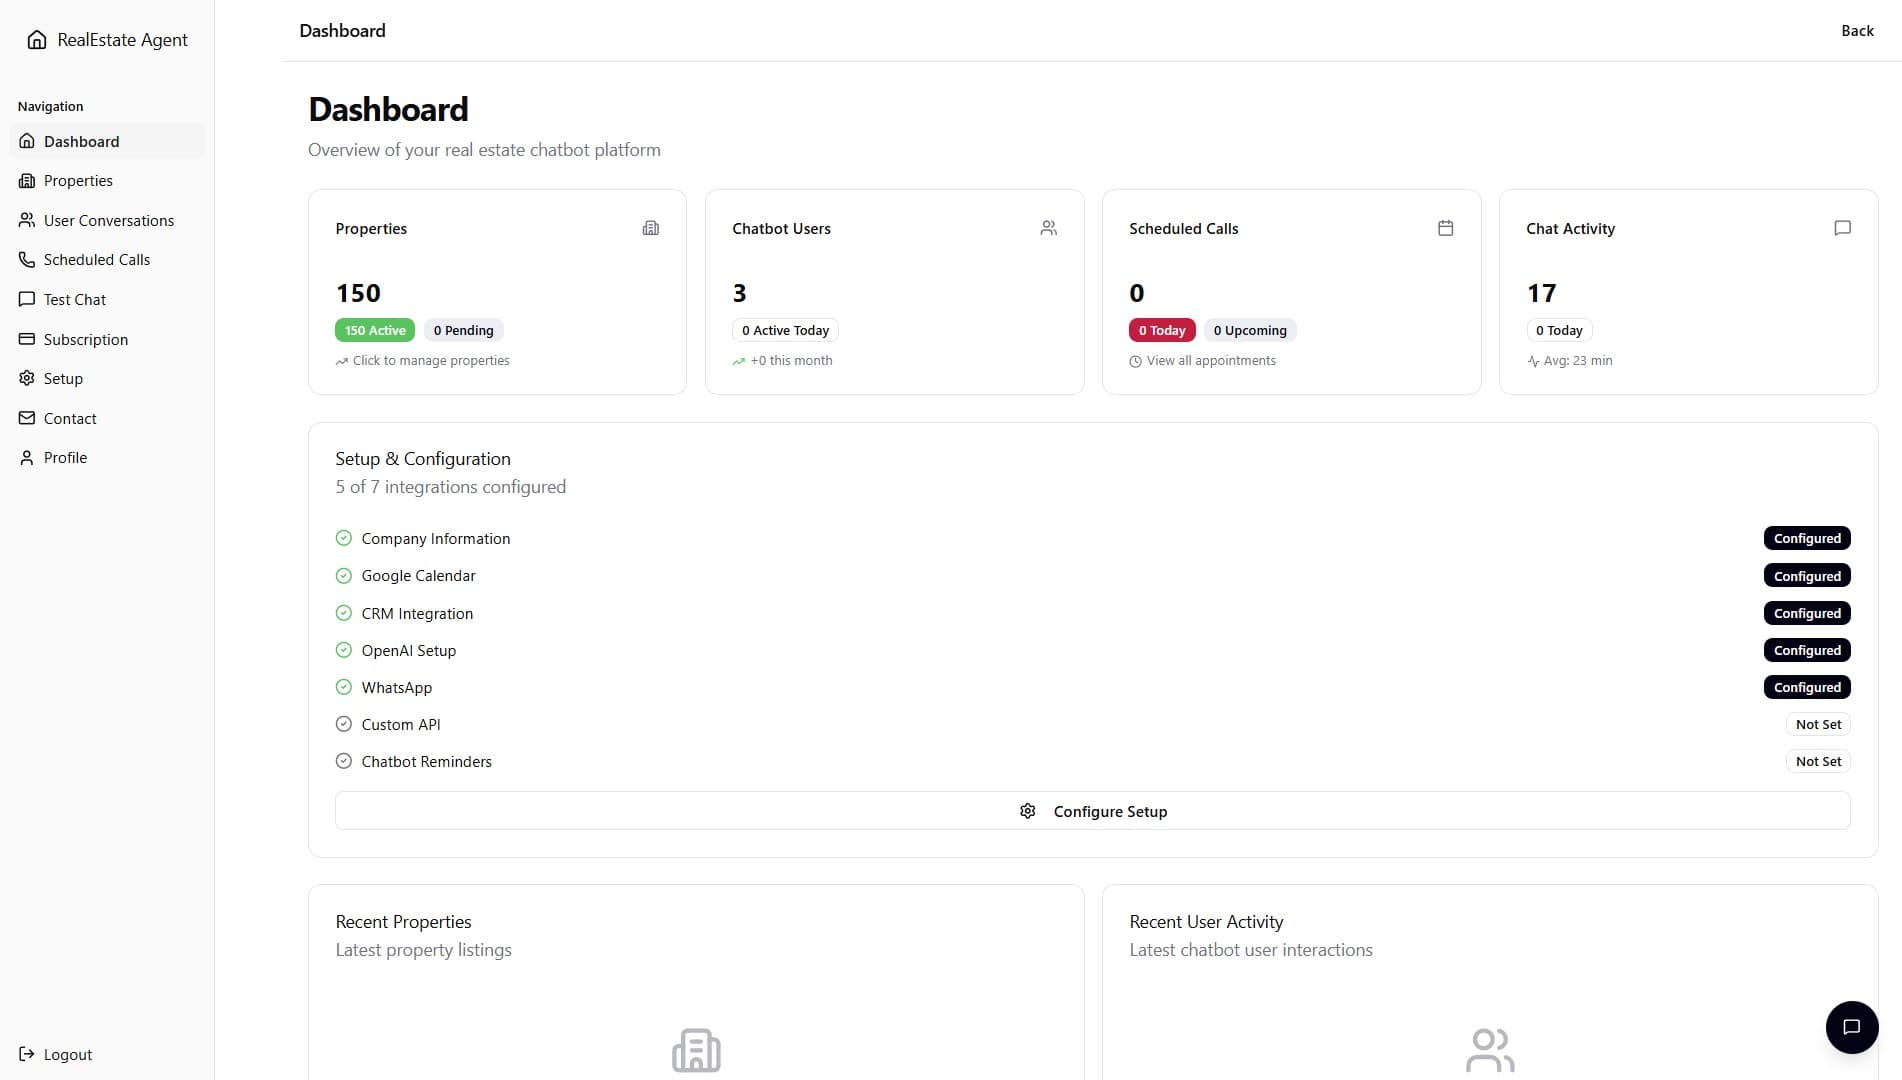
Task: Click the green check icon beside CRM Integration
Action: (x=344, y=613)
